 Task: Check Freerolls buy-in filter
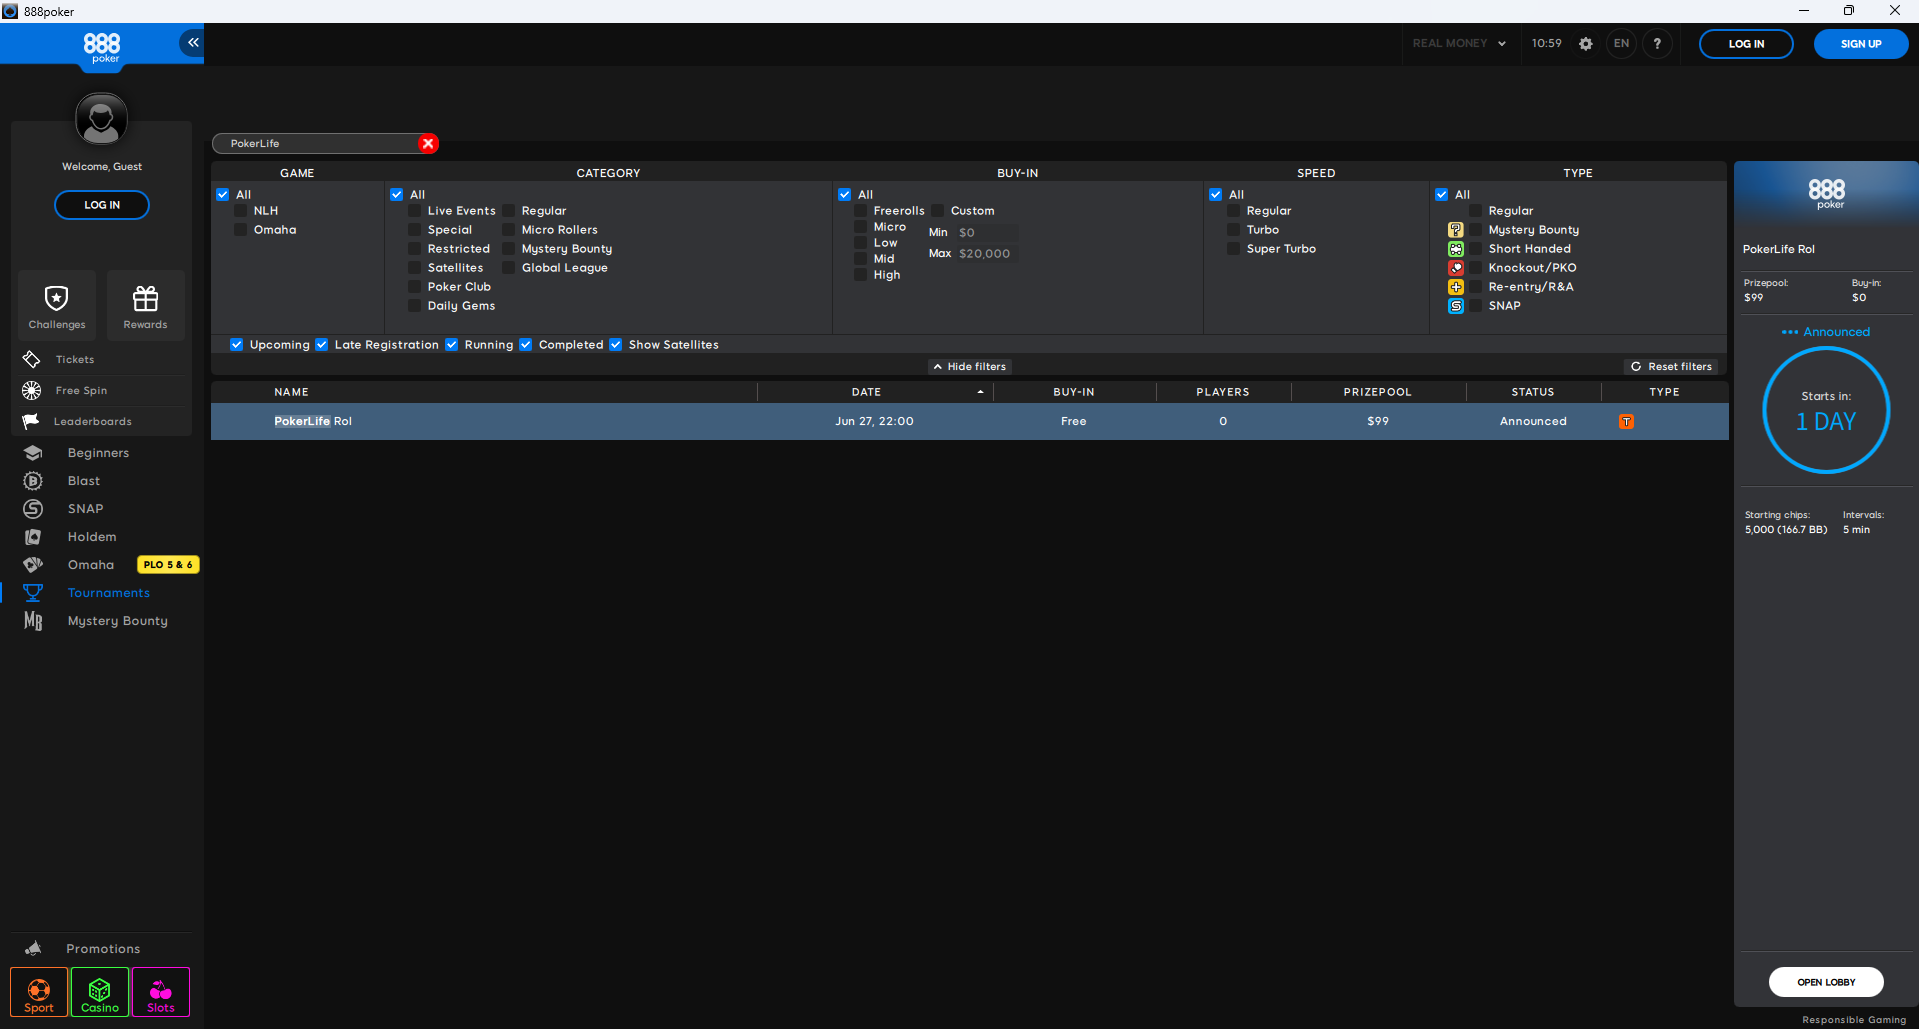tap(861, 211)
